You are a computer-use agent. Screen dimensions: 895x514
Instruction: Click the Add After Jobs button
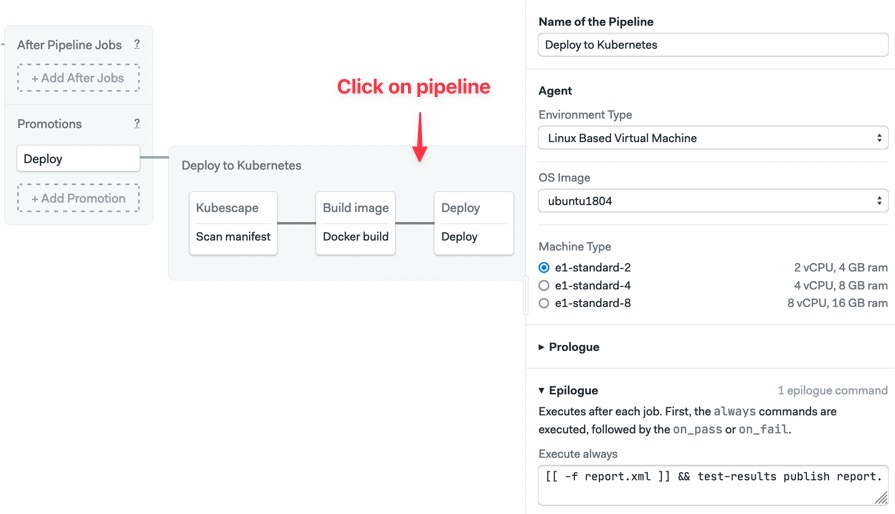tap(78, 78)
